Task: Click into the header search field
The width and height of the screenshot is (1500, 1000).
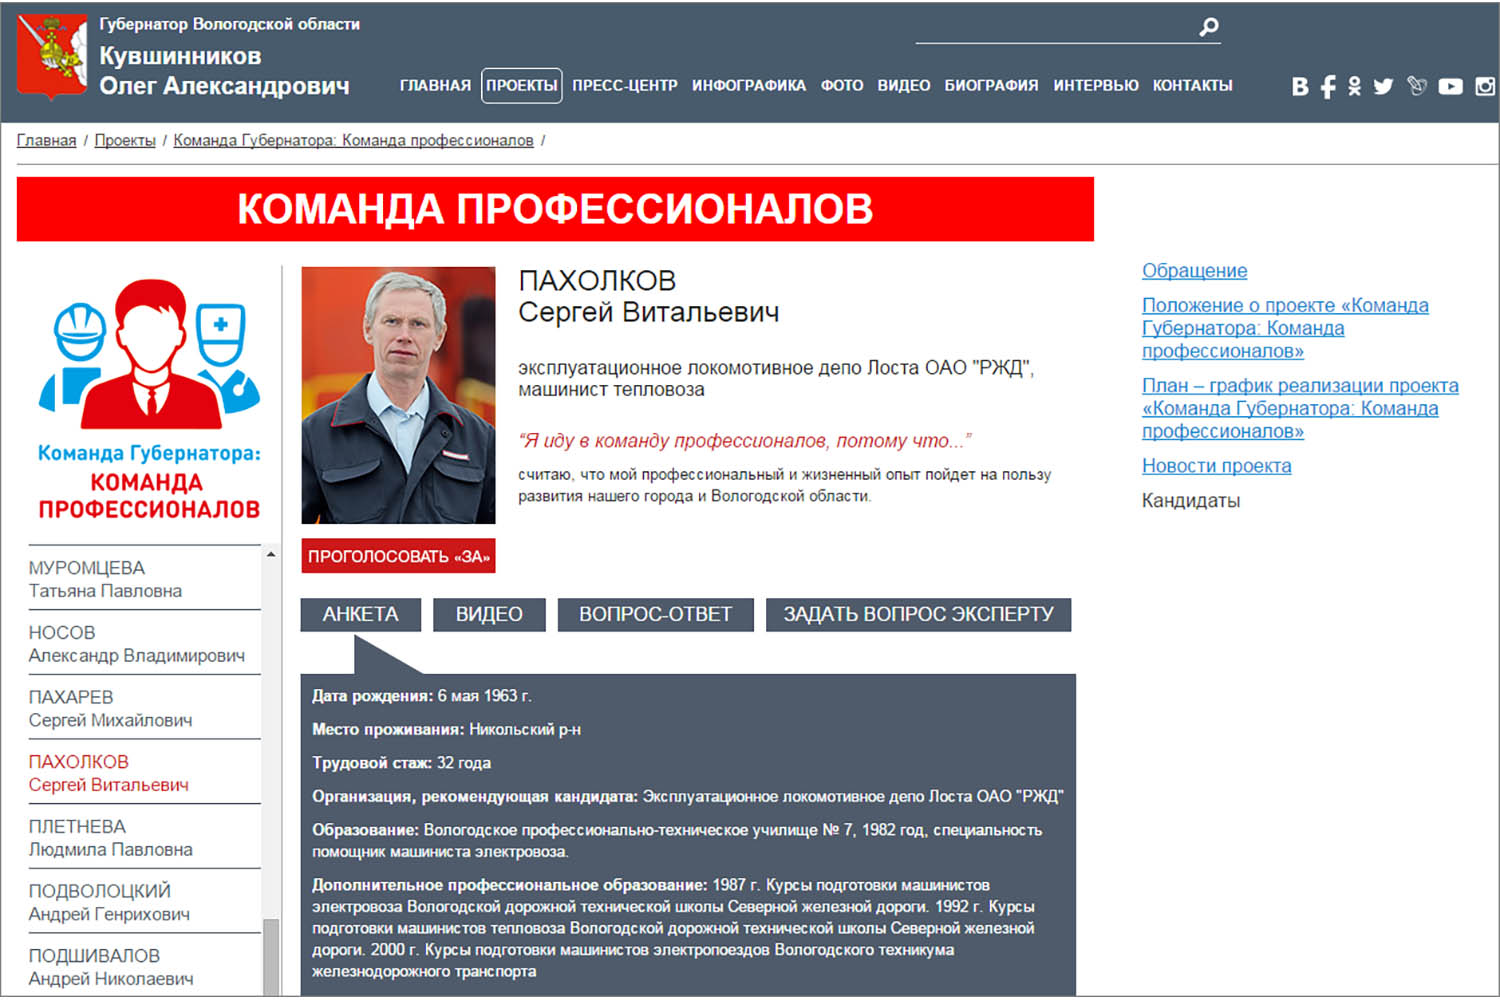Action: 1054,28
